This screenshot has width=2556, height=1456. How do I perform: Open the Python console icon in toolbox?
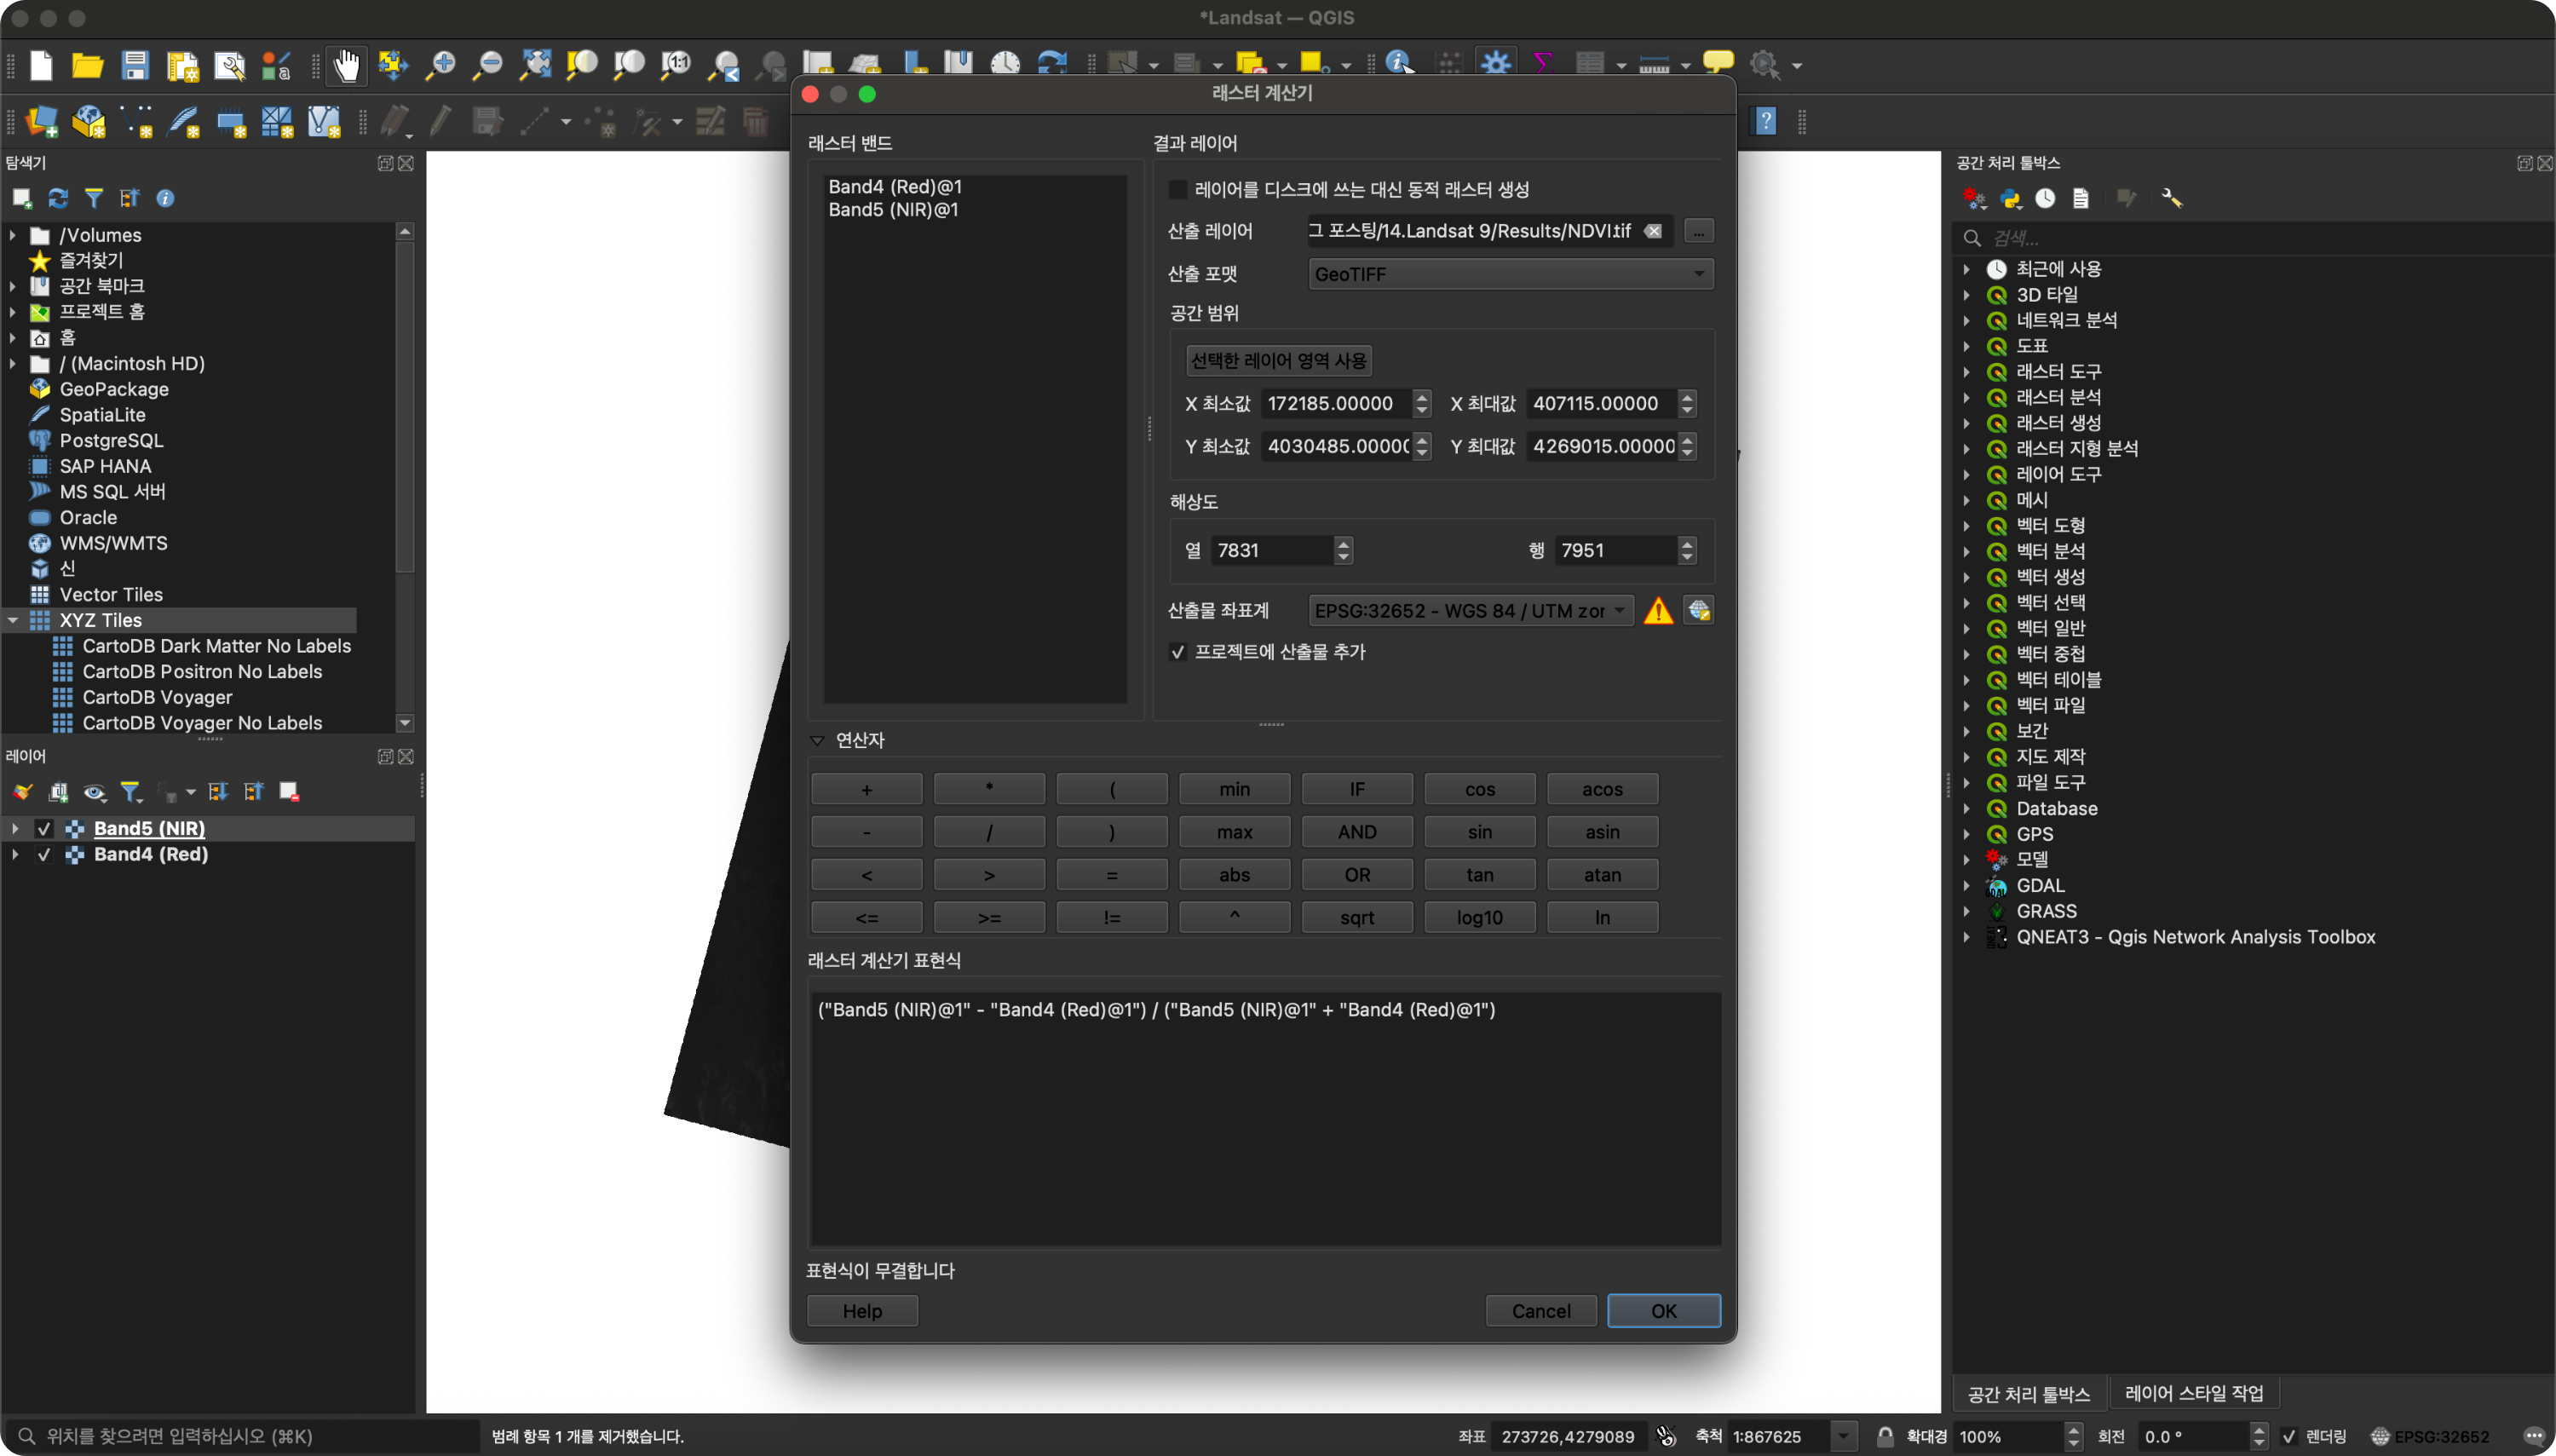pos(2009,198)
